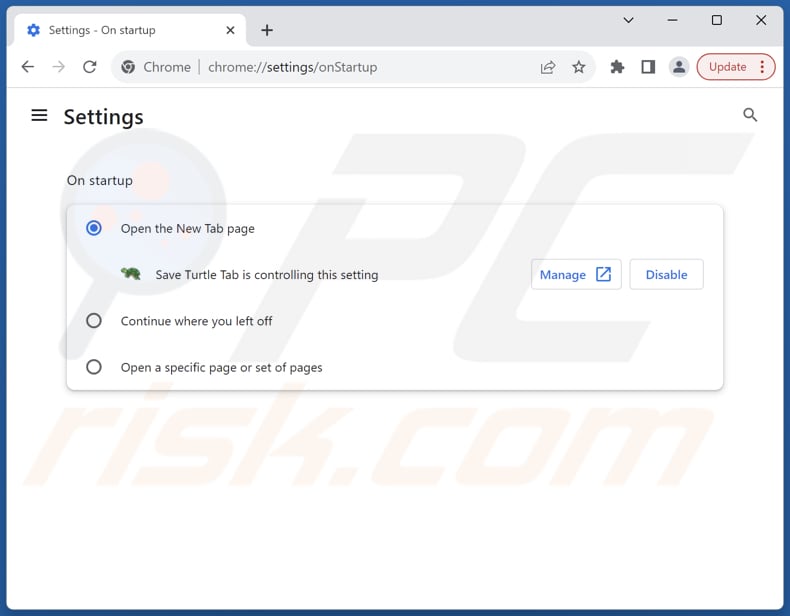Search settings with magnifier icon

coord(750,115)
